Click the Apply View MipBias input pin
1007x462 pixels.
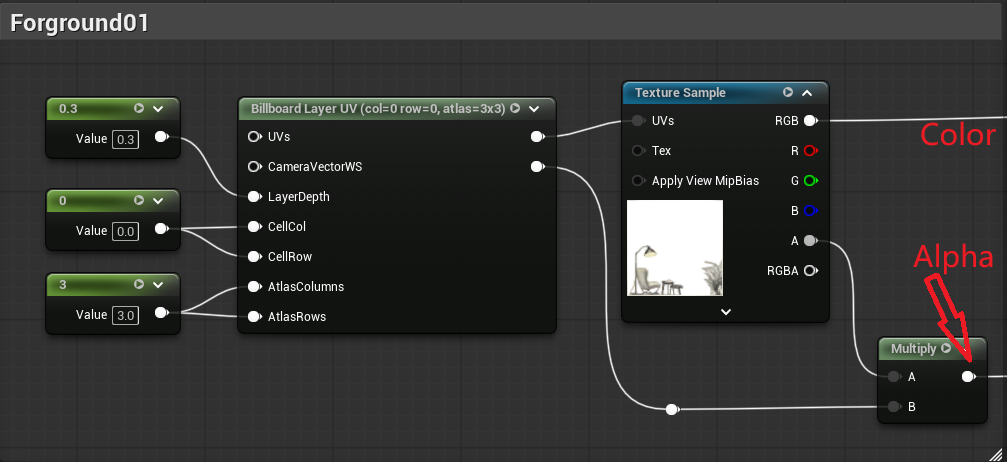(x=638, y=181)
